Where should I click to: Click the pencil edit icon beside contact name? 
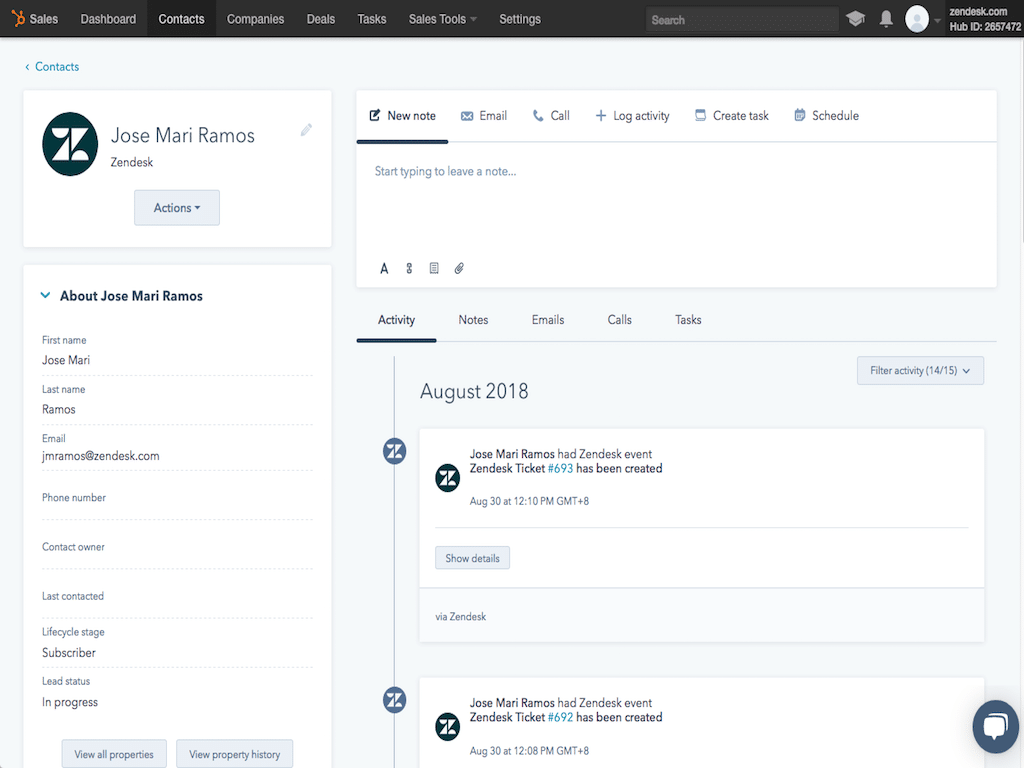pyautogui.click(x=306, y=130)
